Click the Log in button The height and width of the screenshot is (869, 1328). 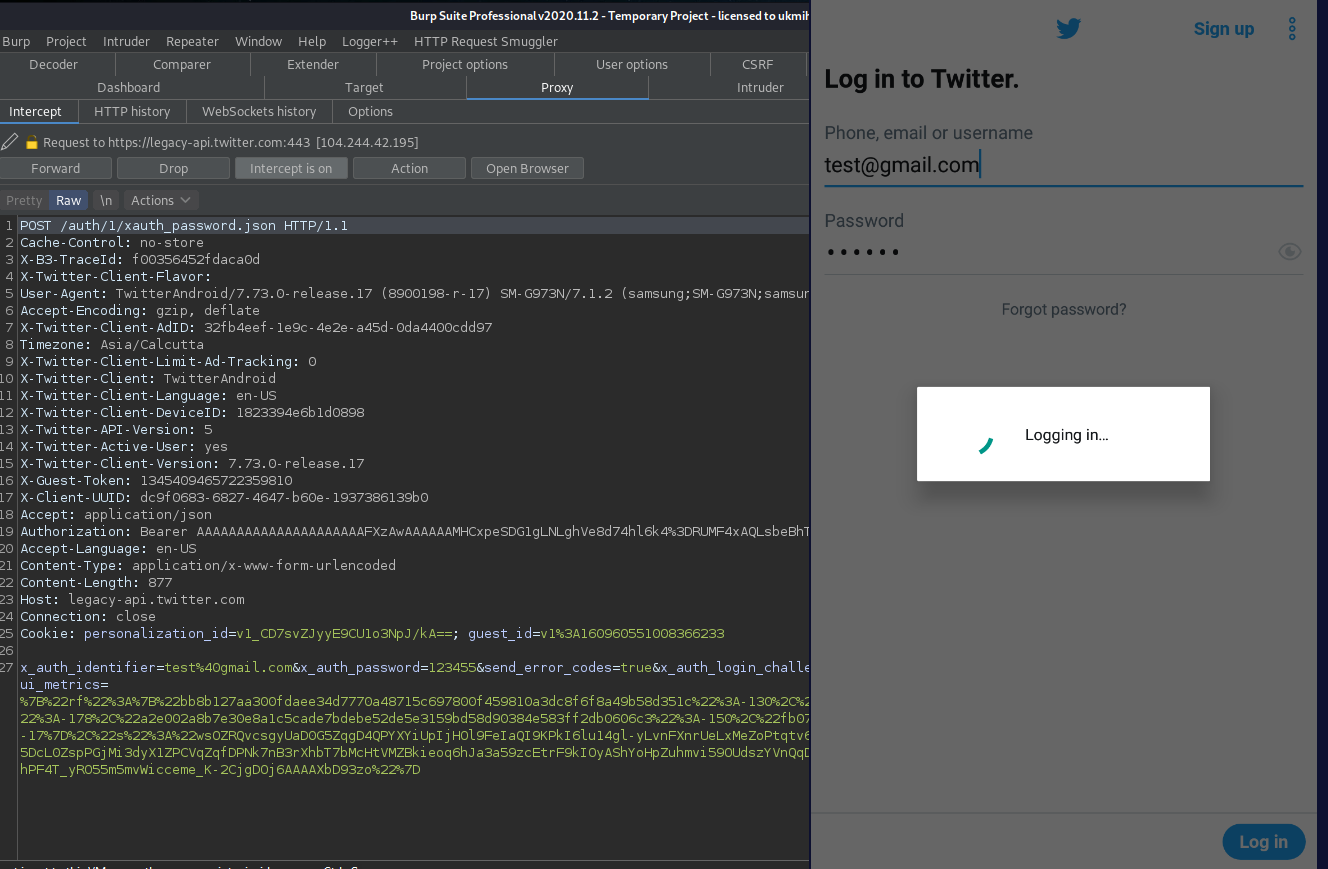pos(1264,842)
